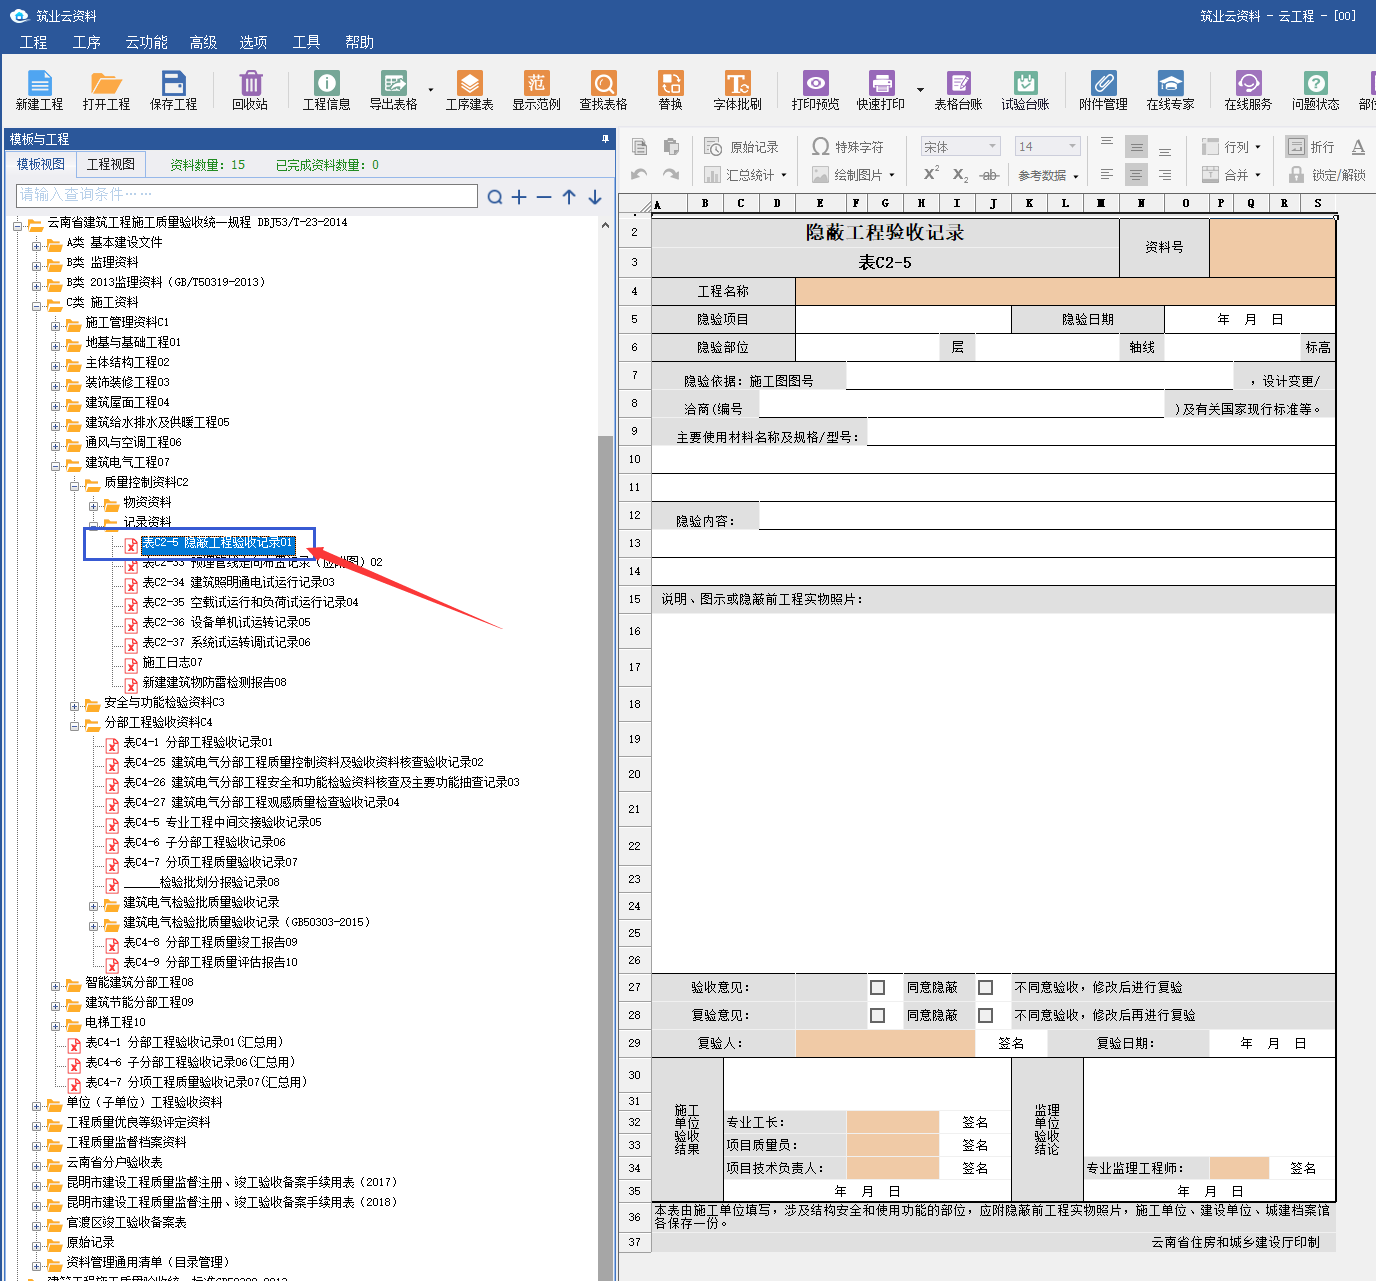This screenshot has height=1281, width=1376.
Task: Apply subscript formatting (X₂)
Action: click(960, 175)
